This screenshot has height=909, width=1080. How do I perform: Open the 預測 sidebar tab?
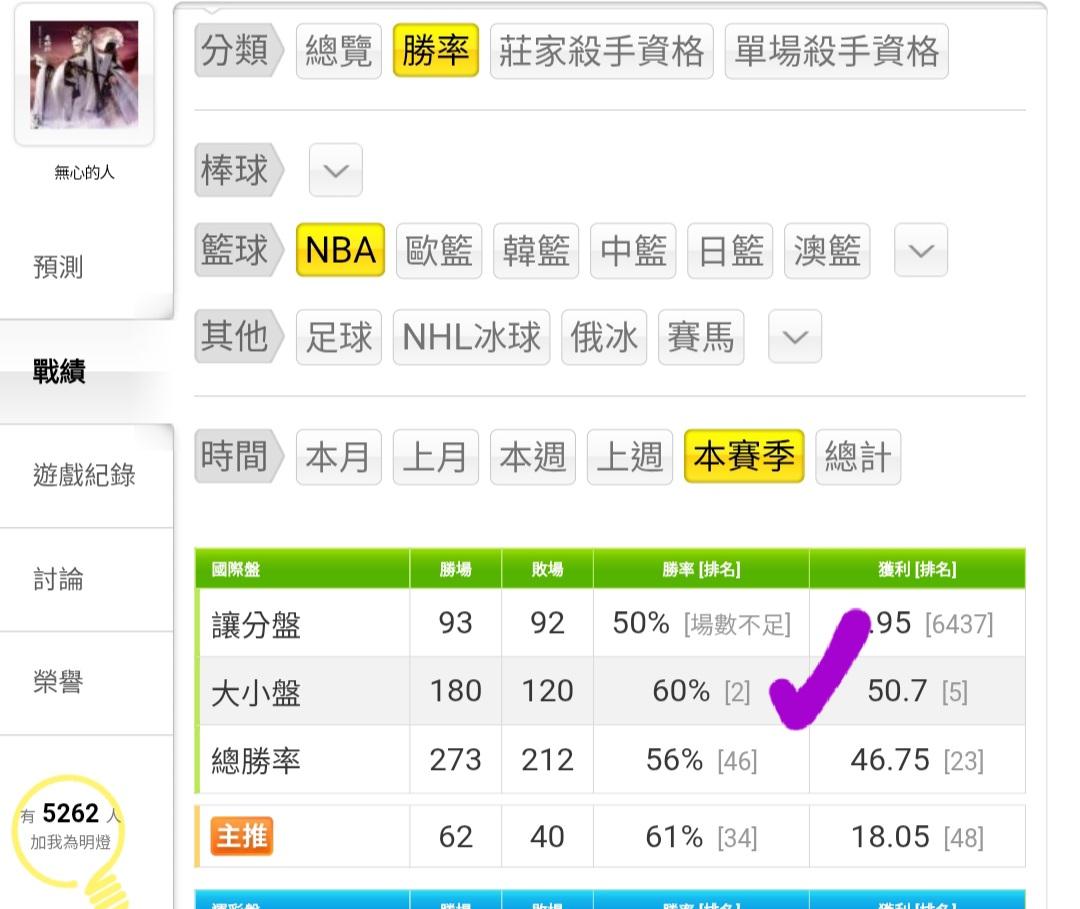58,267
